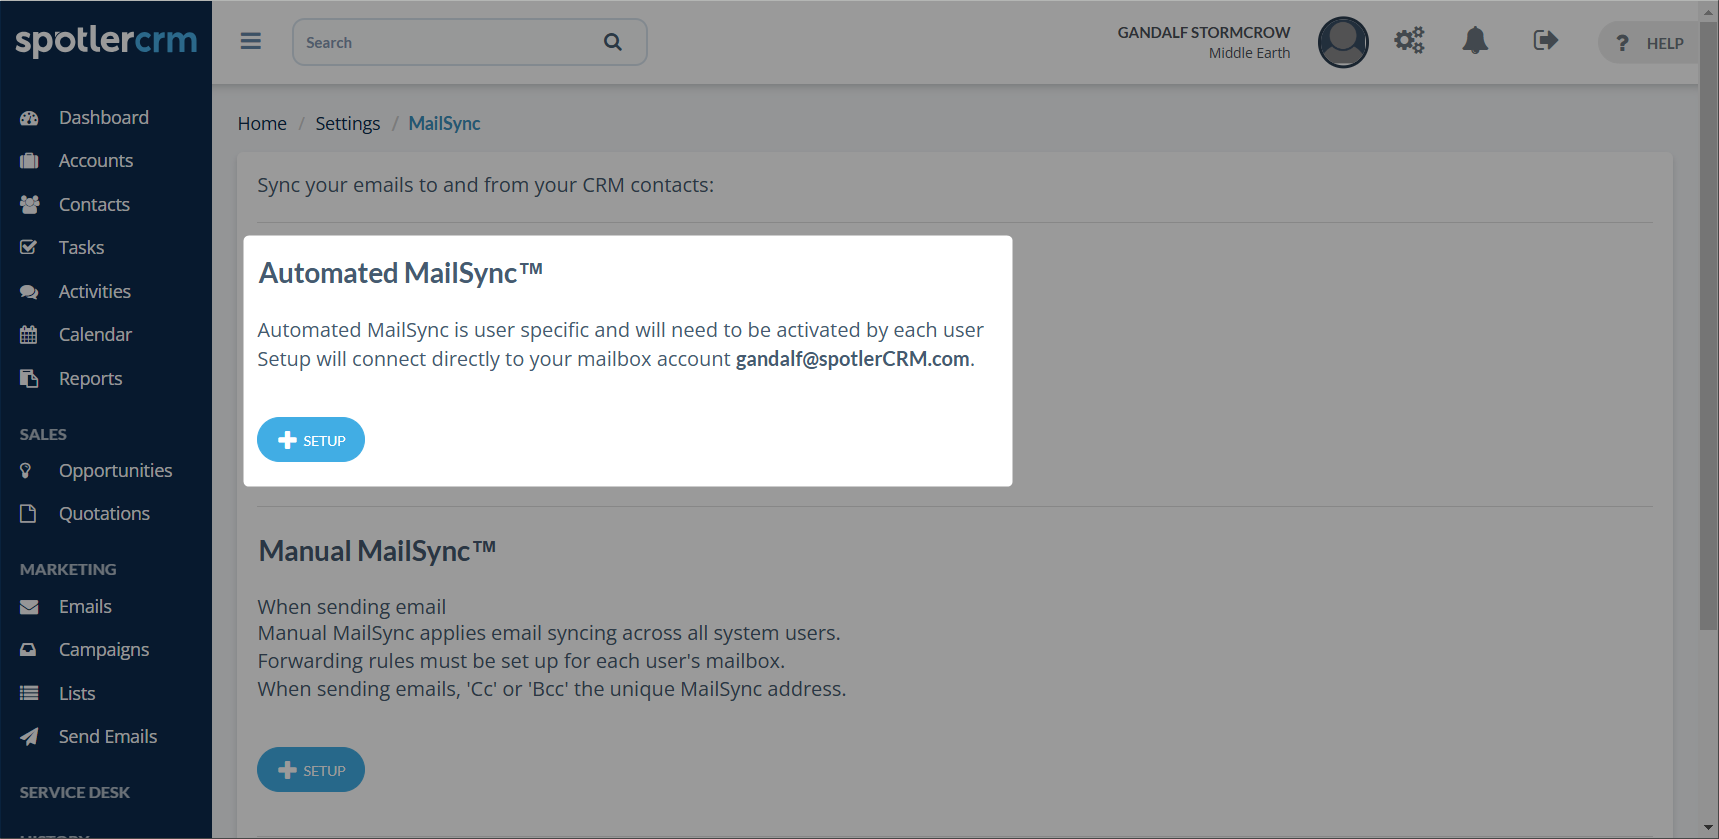Go to Settings breadcrumb link
Screen dimensions: 1719x839
click(348, 123)
